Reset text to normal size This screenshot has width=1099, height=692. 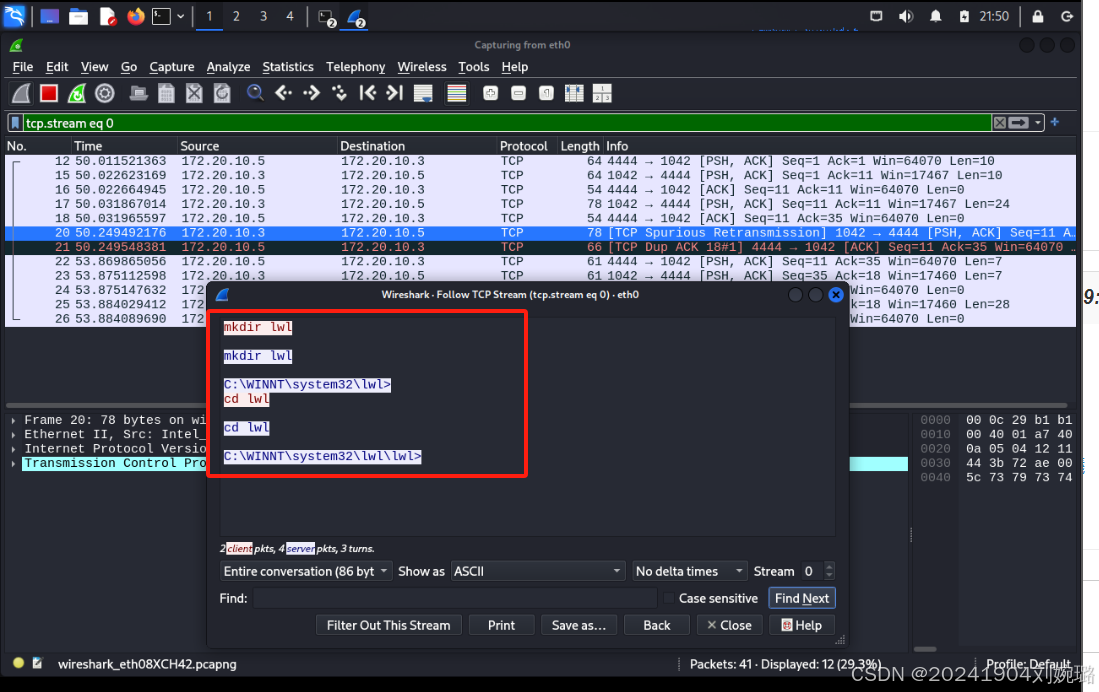click(546, 93)
